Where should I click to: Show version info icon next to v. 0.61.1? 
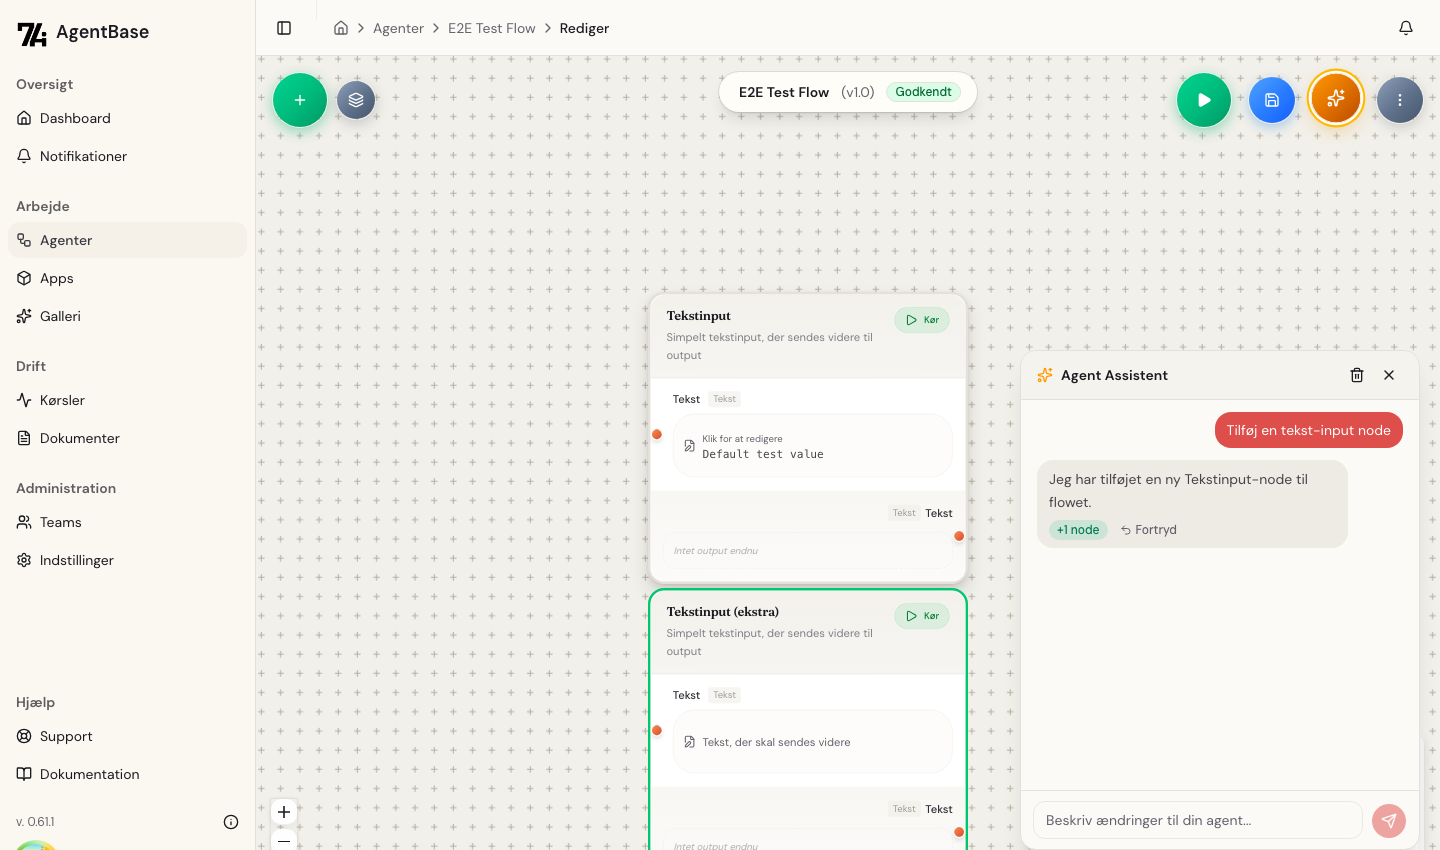(x=231, y=822)
